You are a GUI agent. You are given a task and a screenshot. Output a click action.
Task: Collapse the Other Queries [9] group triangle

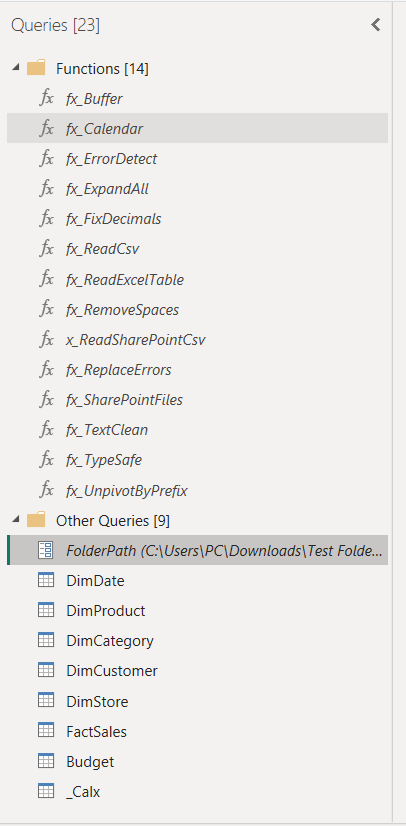tap(16, 520)
